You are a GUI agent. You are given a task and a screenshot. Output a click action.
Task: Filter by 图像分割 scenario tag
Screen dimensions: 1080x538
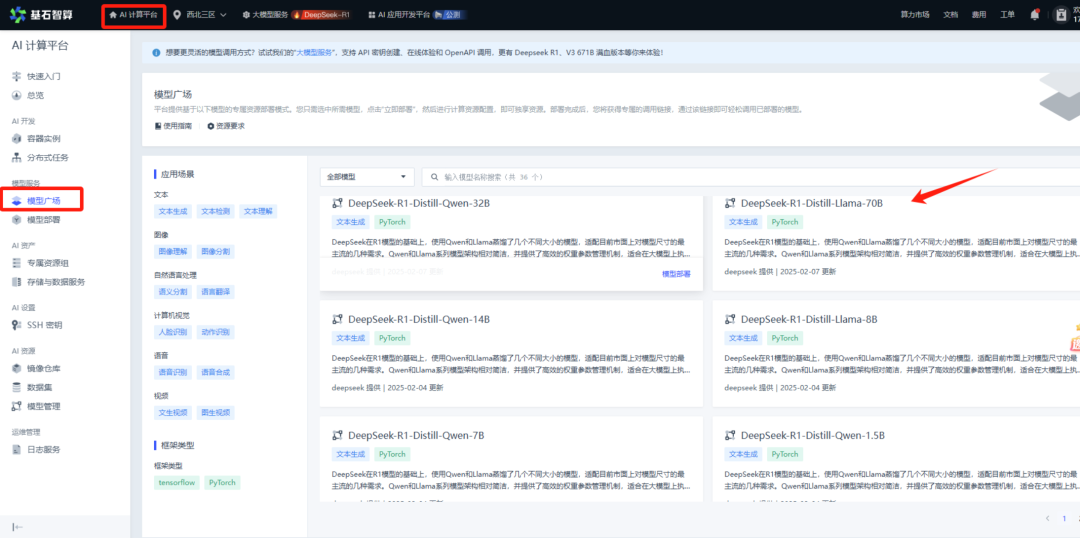point(216,251)
